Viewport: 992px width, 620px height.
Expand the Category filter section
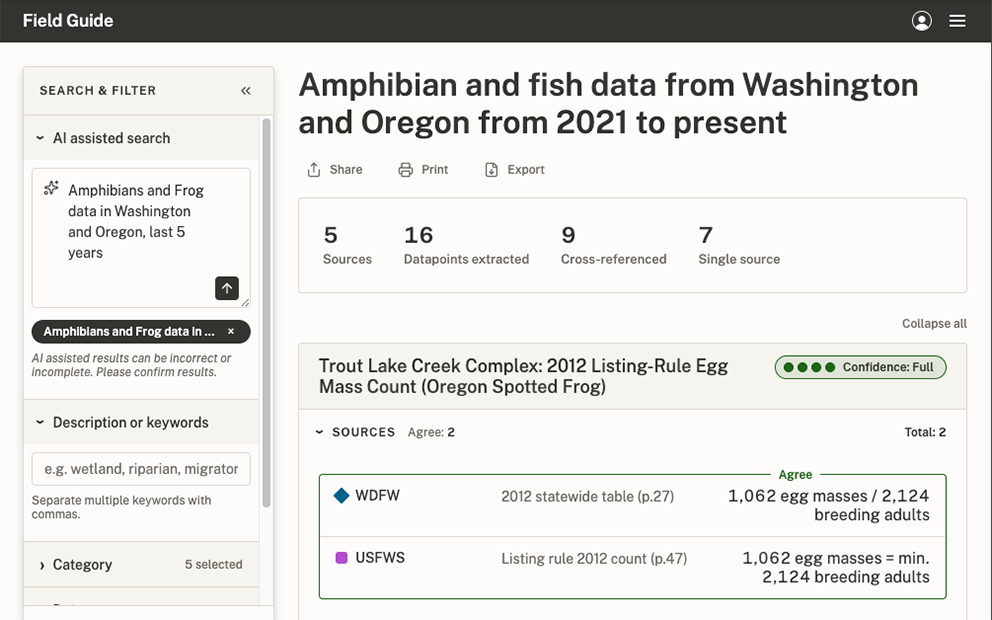tap(141, 564)
